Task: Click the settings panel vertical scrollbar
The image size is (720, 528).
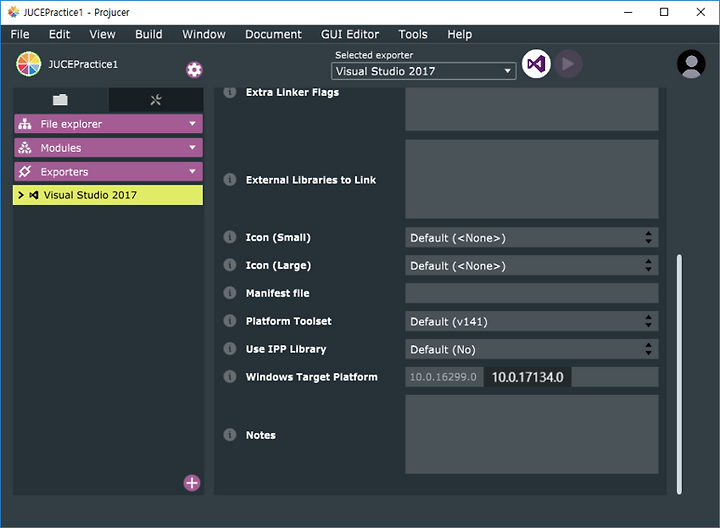Action: [x=679, y=374]
